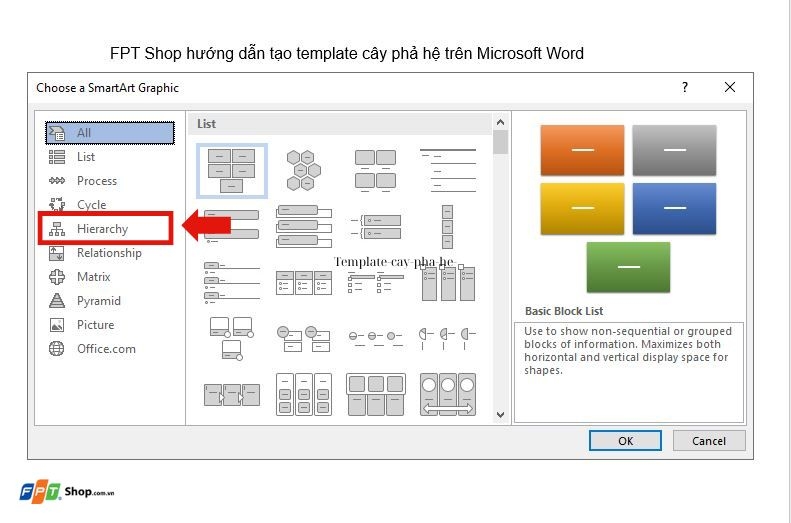Open help with the question mark

coord(685,87)
